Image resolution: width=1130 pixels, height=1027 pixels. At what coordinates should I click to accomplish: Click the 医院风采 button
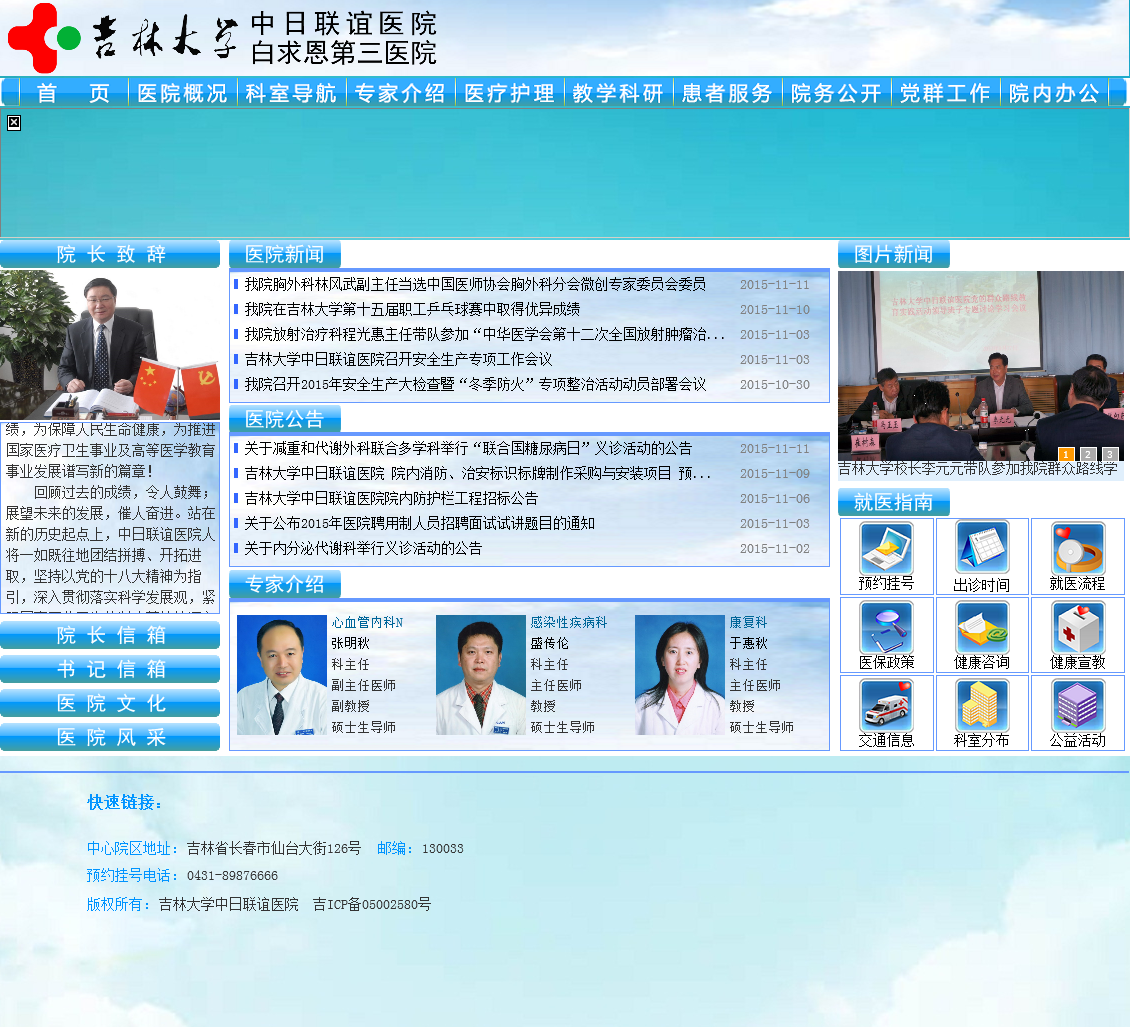110,737
